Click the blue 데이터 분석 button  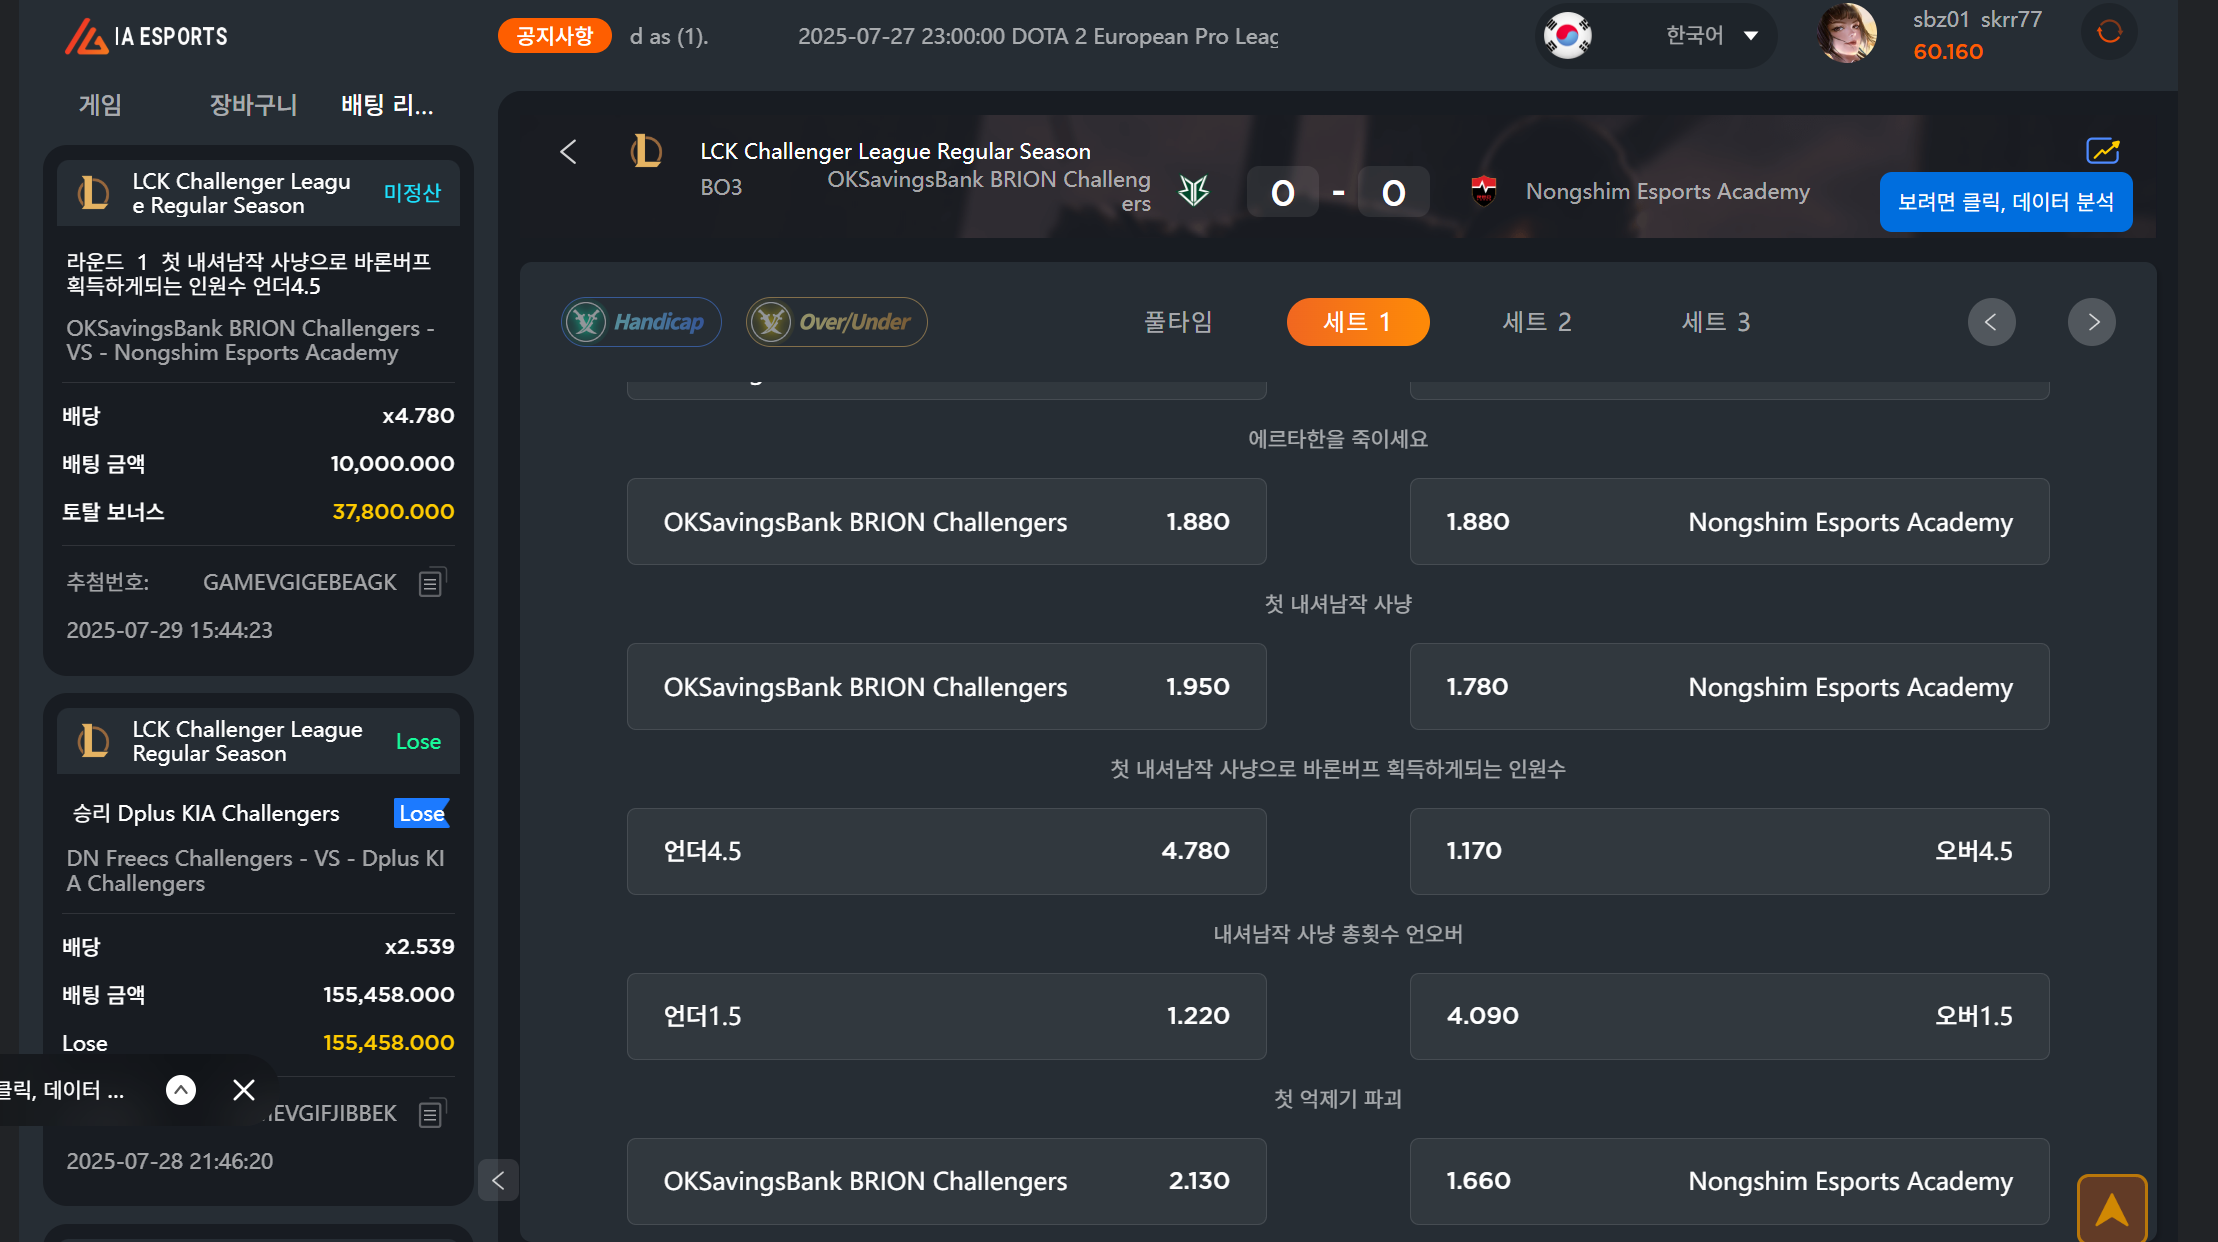click(x=2005, y=202)
